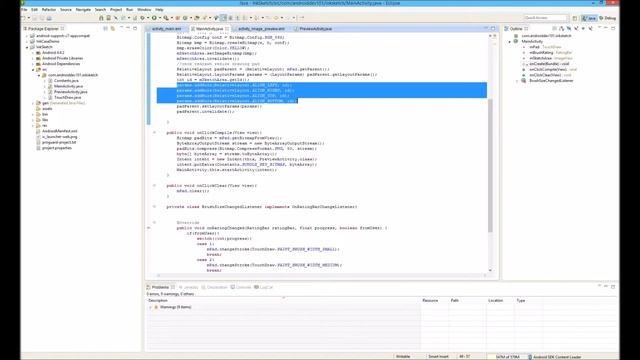Click the Save toolbar icon

[x=35, y=18]
